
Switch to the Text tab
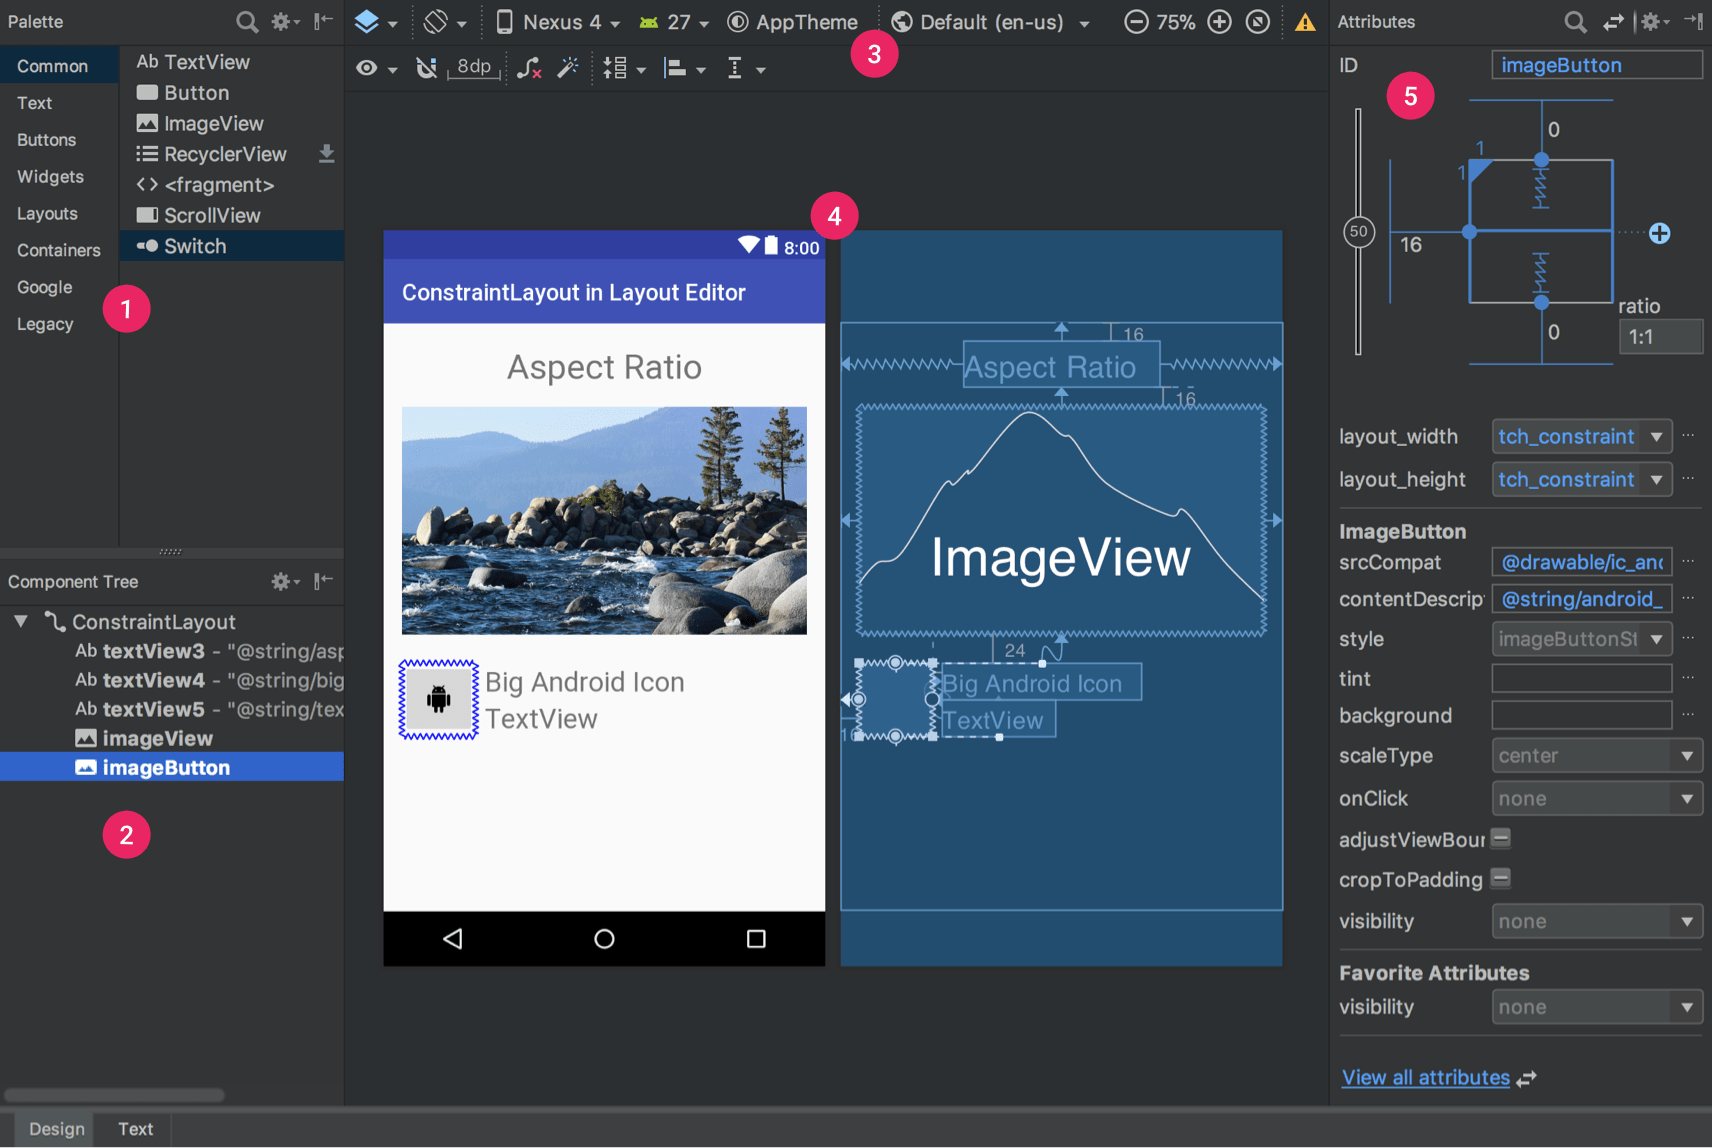[134, 1129]
